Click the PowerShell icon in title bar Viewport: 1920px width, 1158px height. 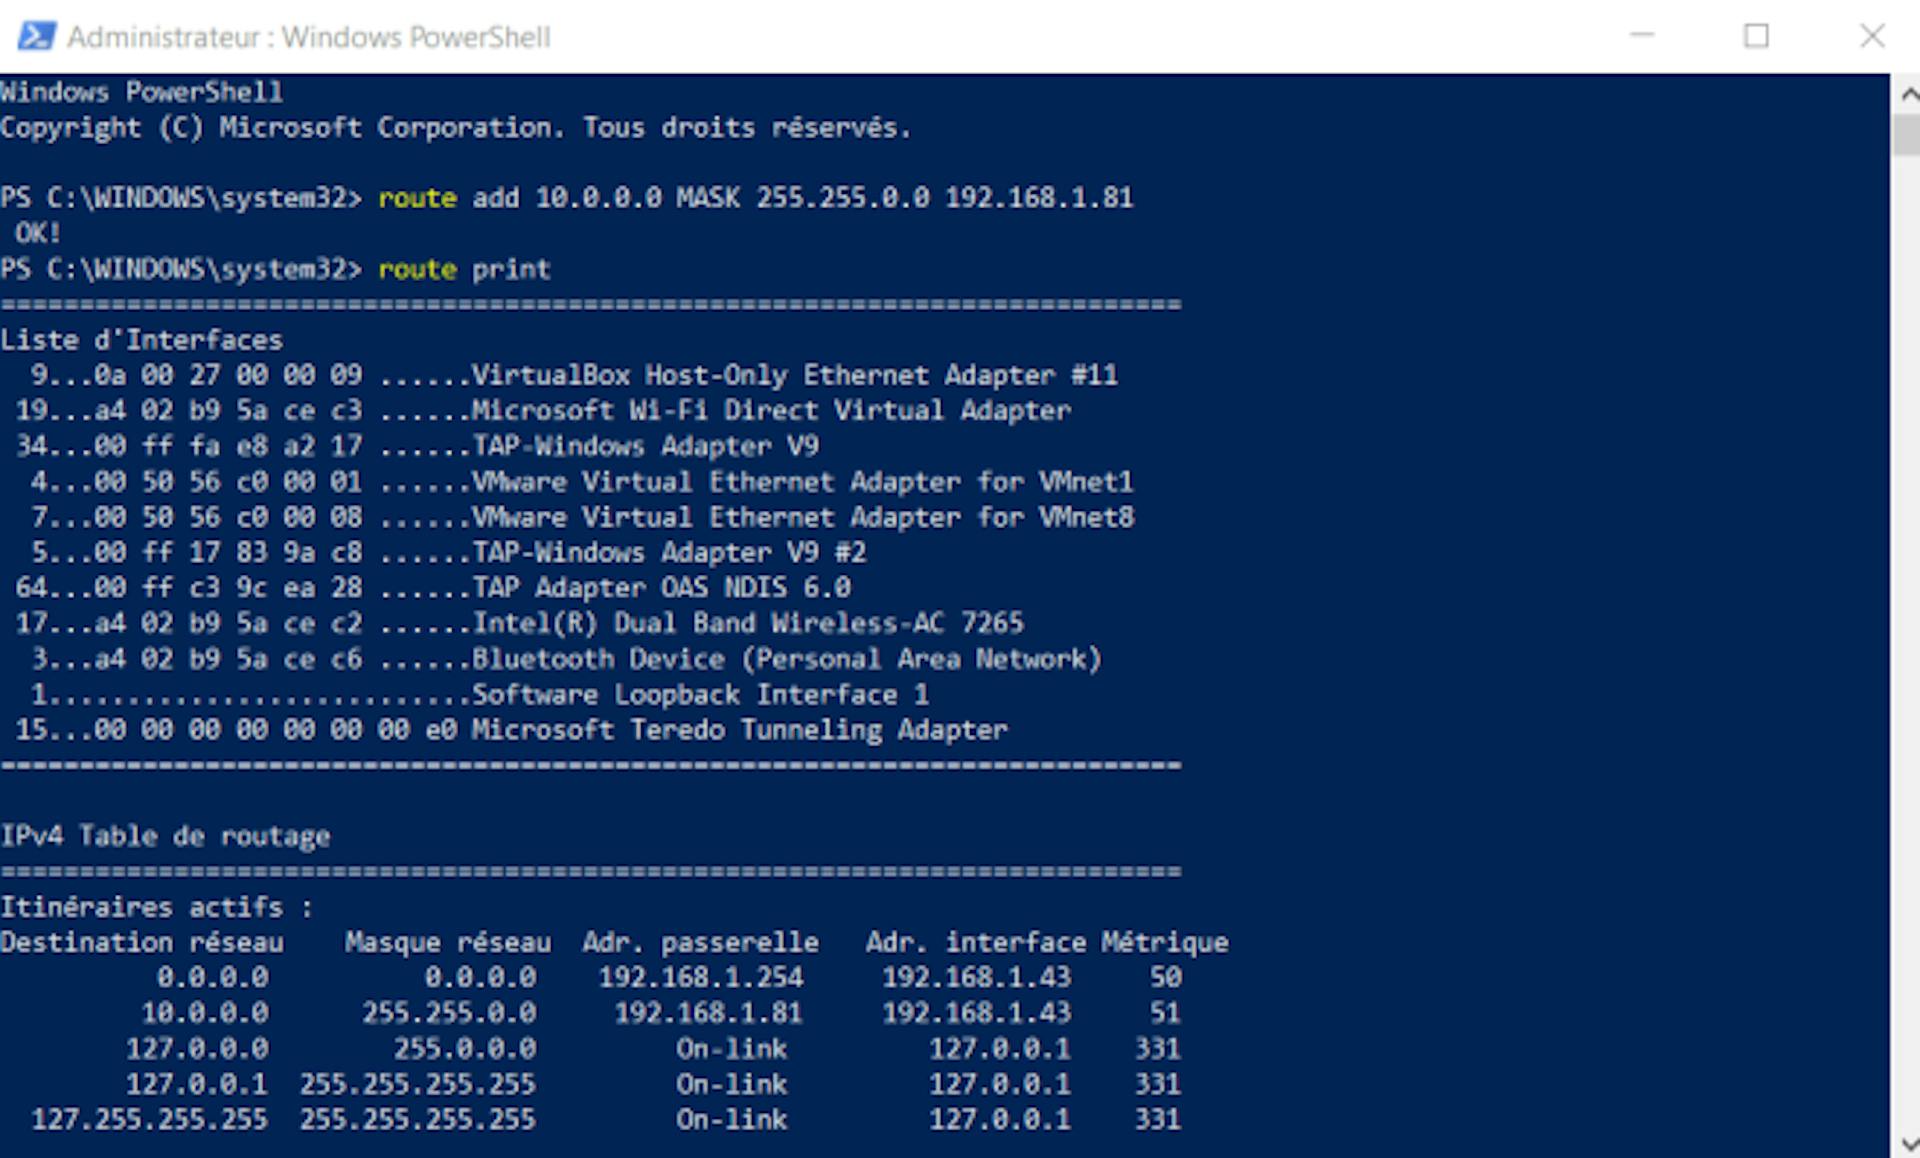(36, 37)
